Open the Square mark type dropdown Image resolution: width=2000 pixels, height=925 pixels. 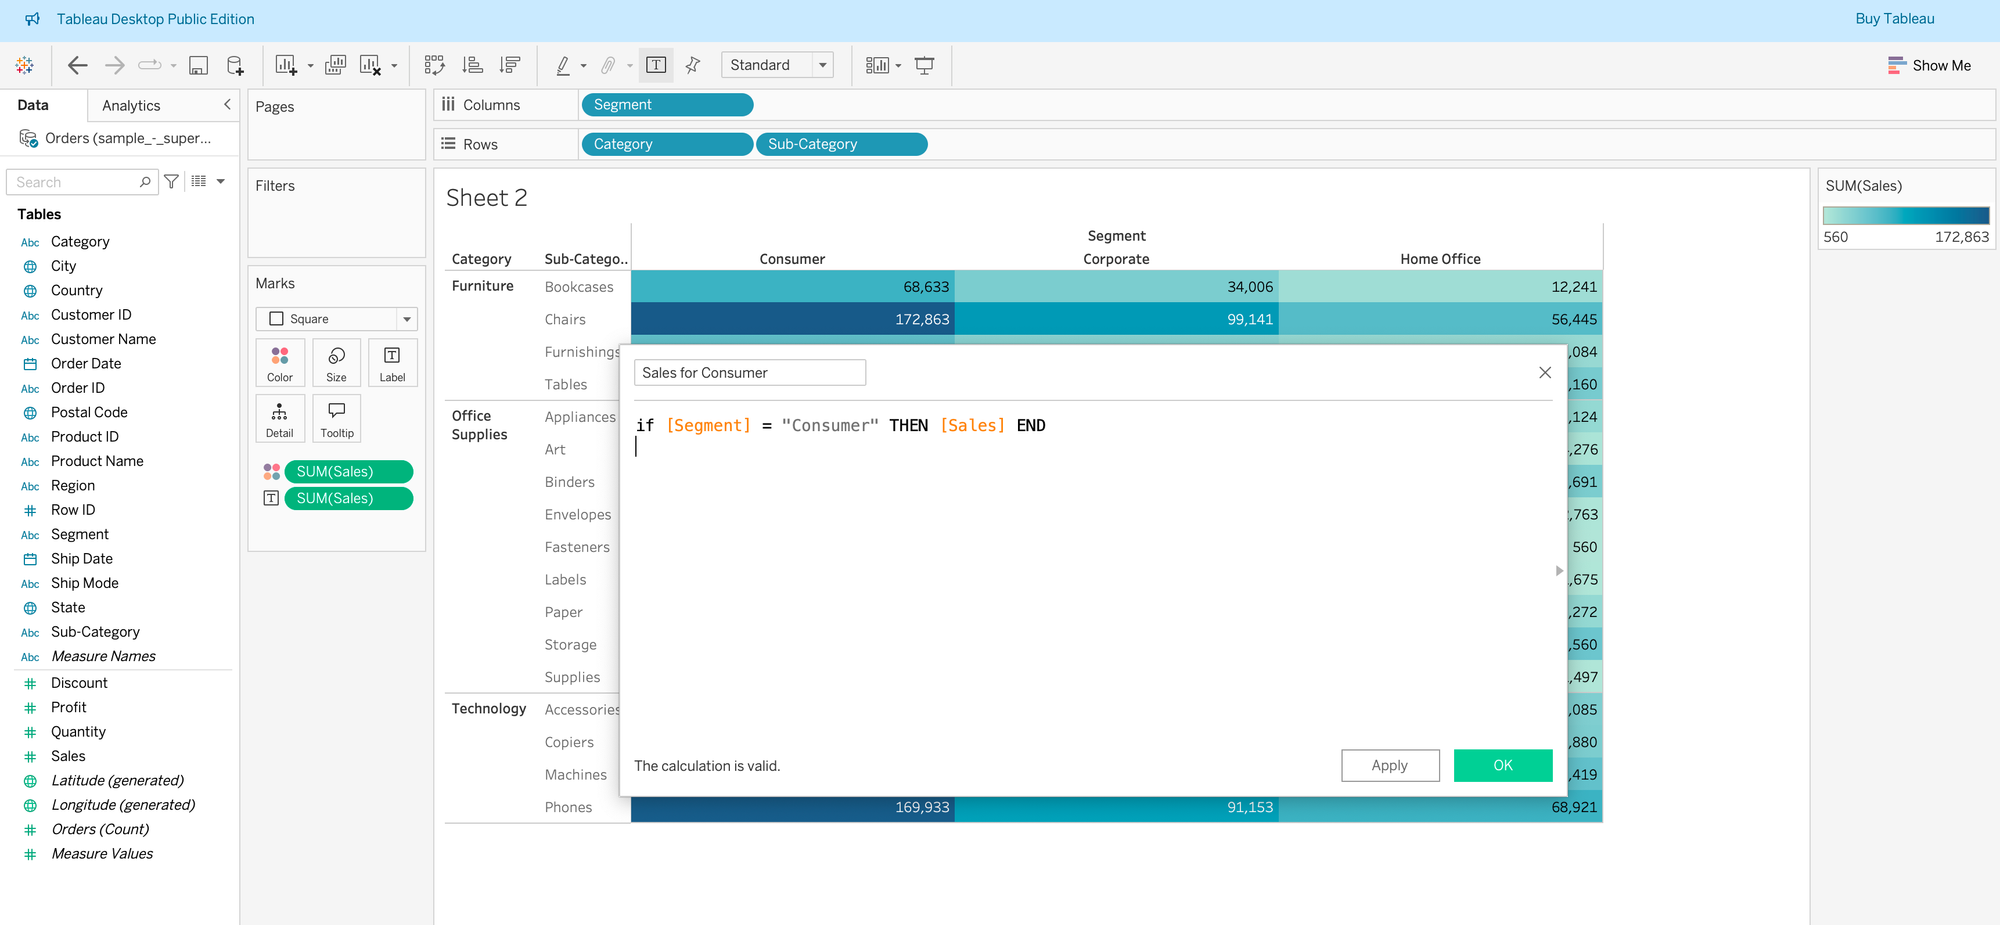pos(336,319)
